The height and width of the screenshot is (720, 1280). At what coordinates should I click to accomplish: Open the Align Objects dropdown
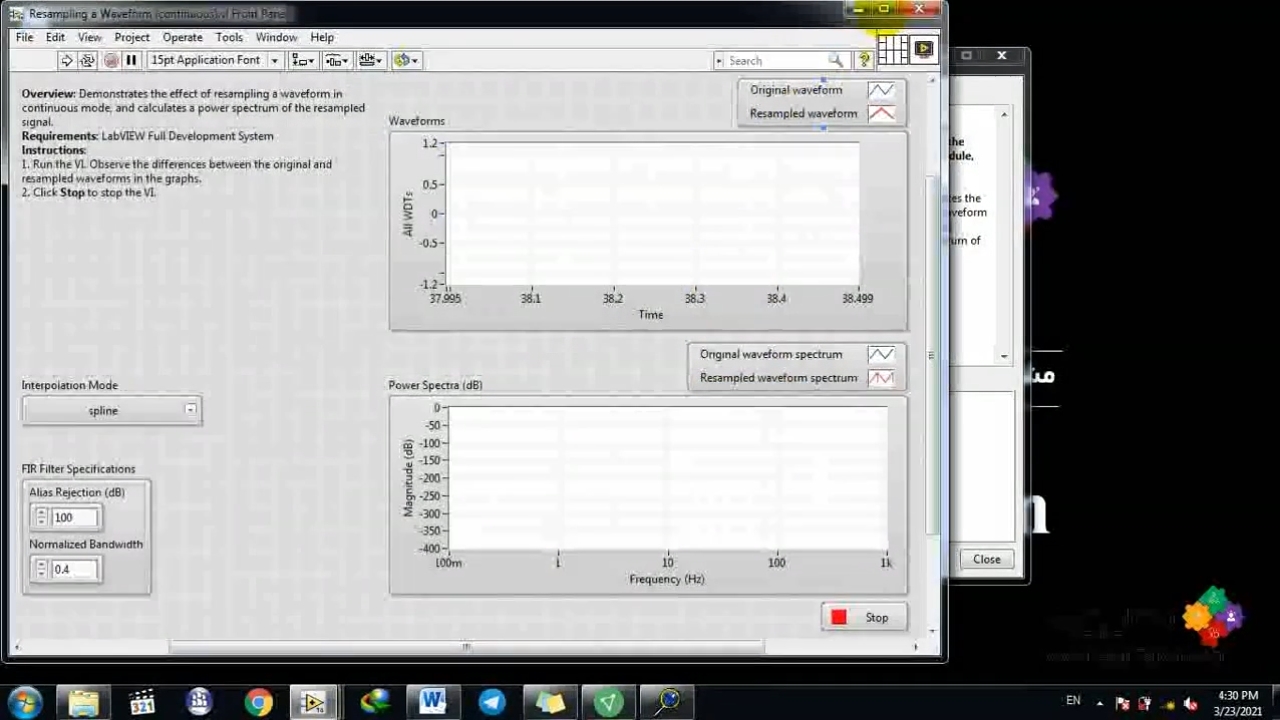[302, 61]
